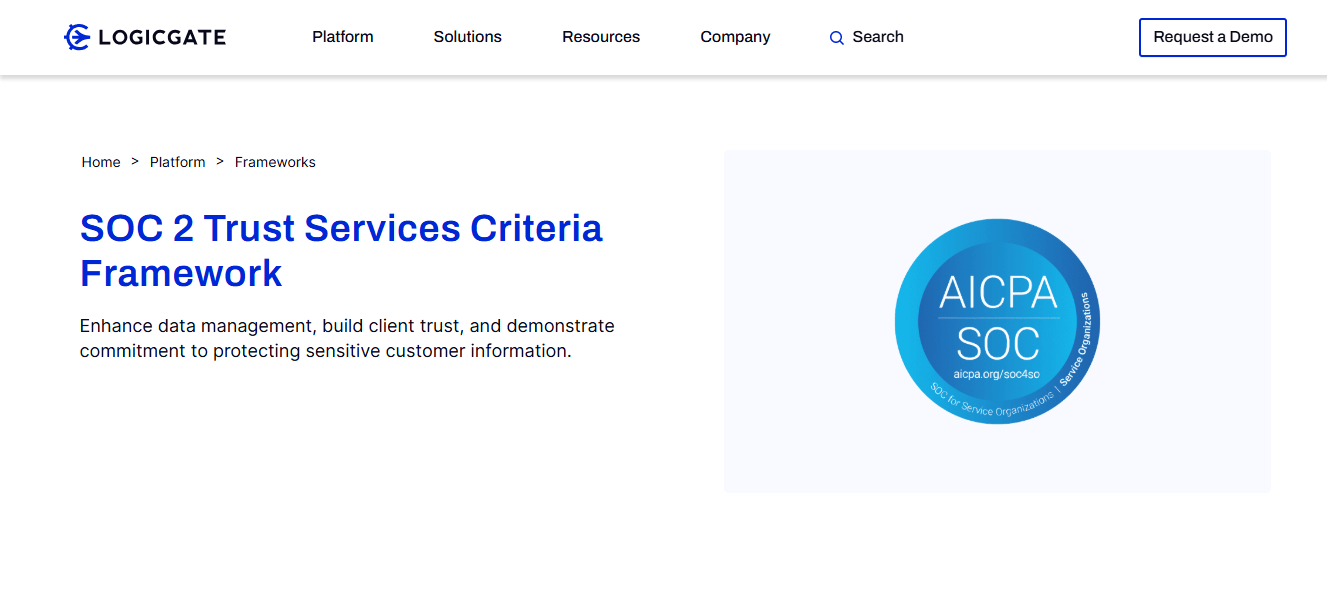Click the Request a Demo button
1327x614 pixels.
click(x=1213, y=37)
